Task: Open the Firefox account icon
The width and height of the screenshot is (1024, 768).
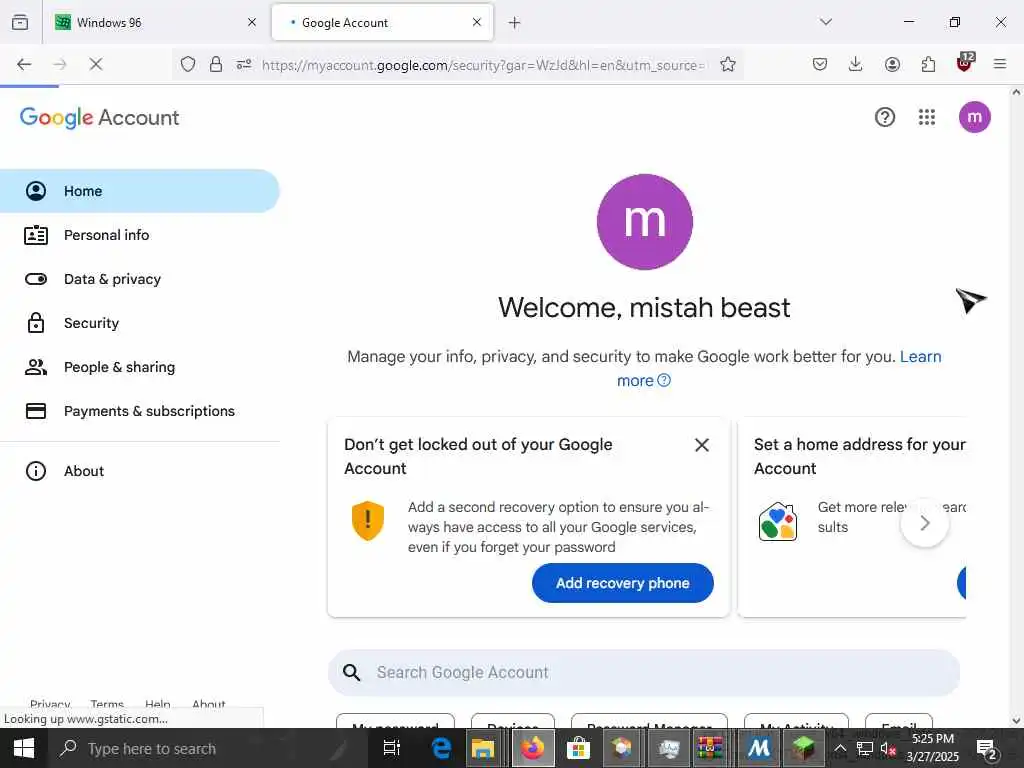Action: click(x=892, y=64)
